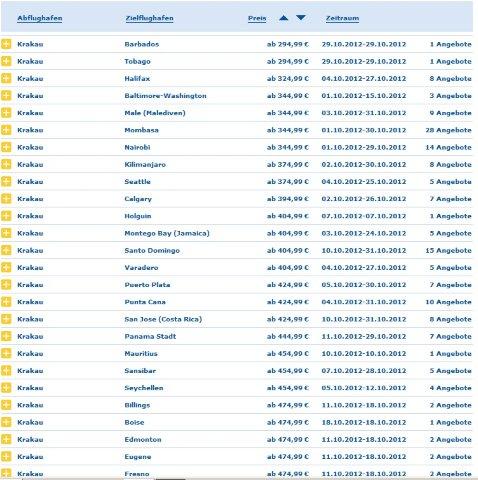The width and height of the screenshot is (478, 480).
Task: Expand the Halifax row with its plus icon
Action: coord(6,78)
